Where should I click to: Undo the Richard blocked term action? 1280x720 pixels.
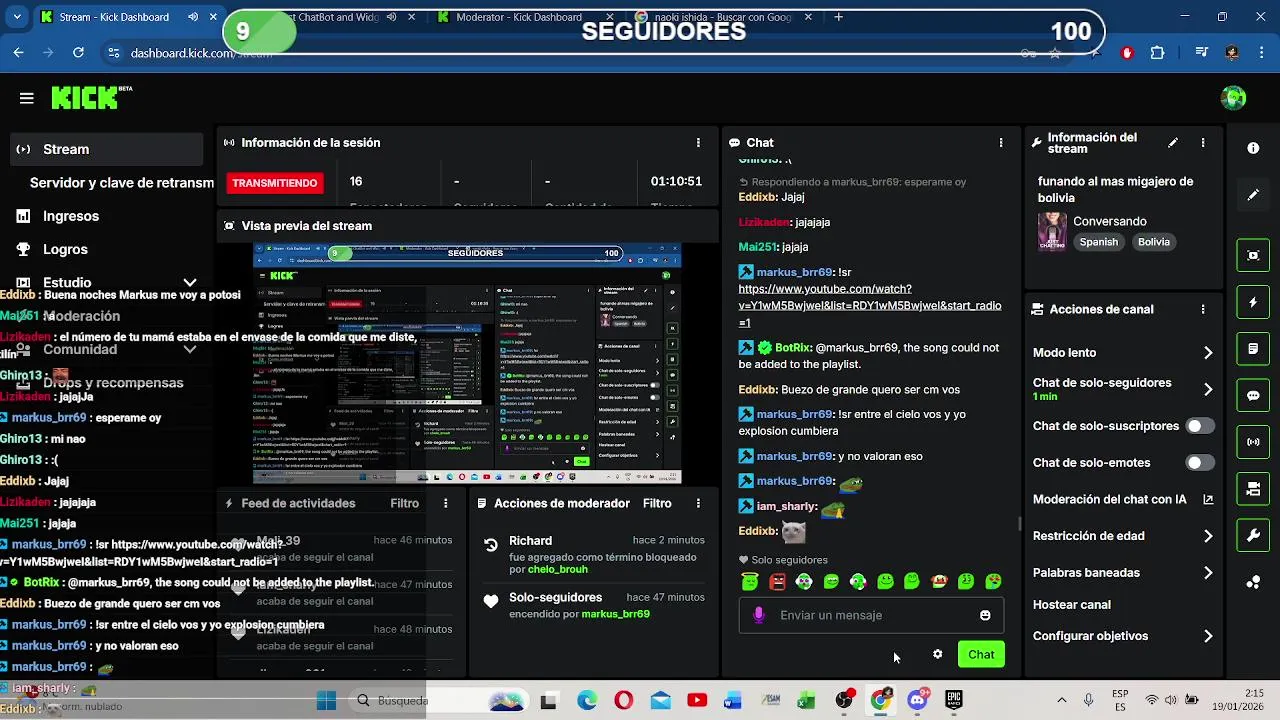click(x=491, y=545)
